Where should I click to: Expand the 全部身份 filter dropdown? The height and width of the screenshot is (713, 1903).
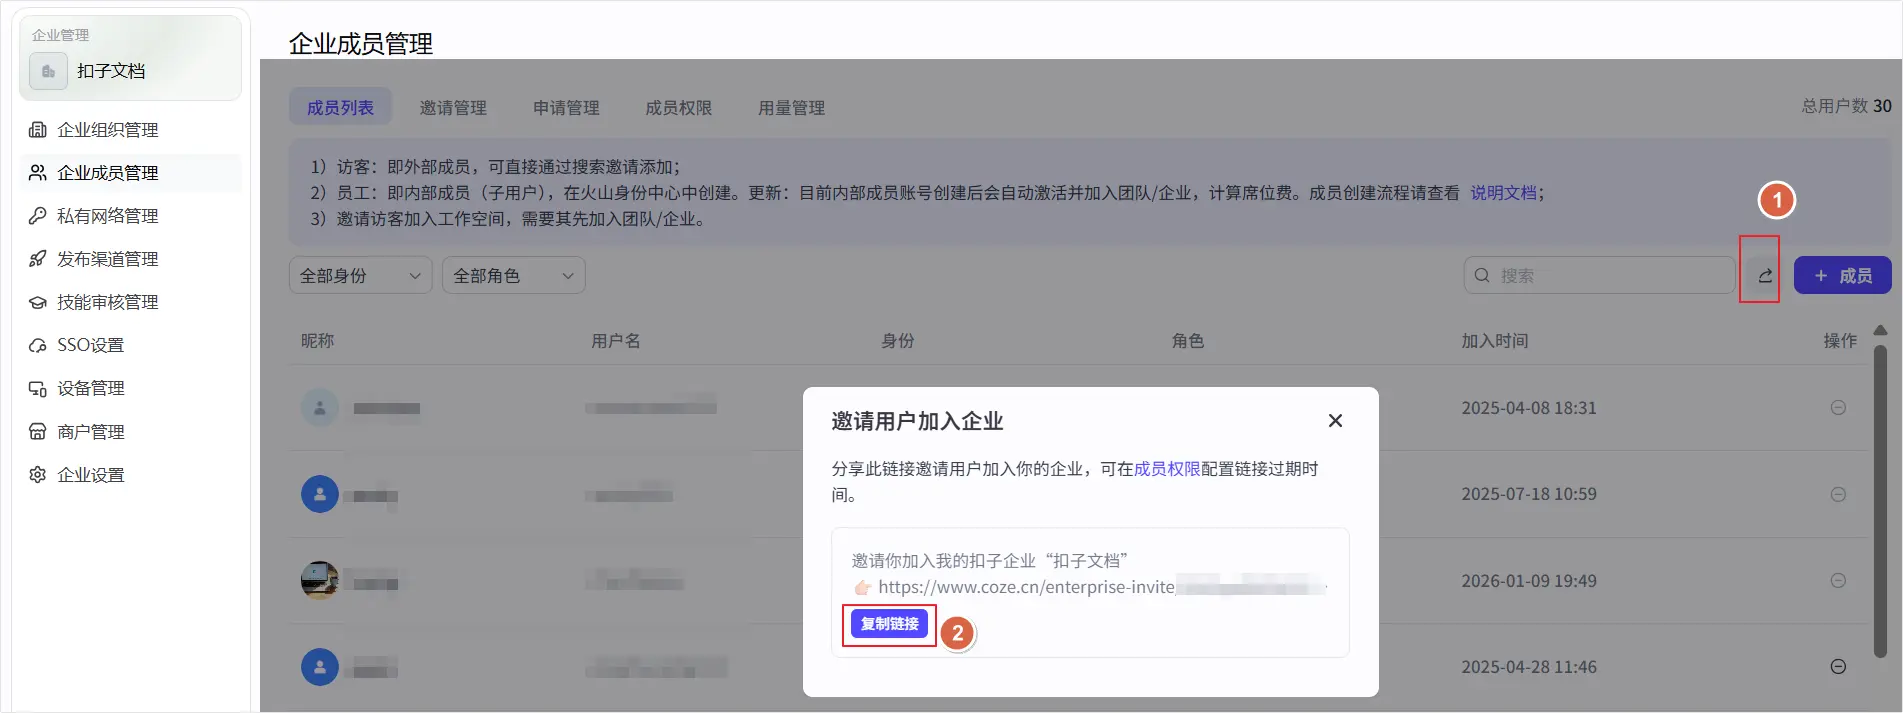[361, 275]
